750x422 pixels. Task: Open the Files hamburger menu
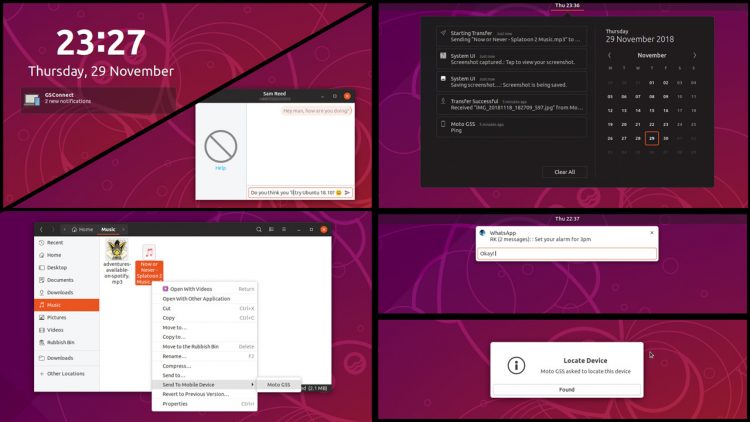[284, 230]
